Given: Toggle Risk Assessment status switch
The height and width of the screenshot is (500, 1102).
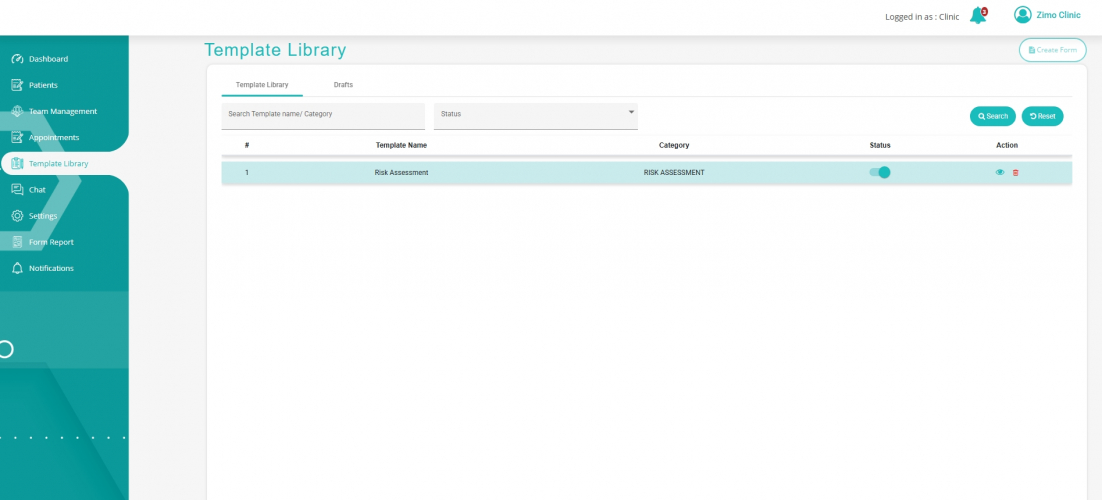Looking at the screenshot, I should coord(880,172).
